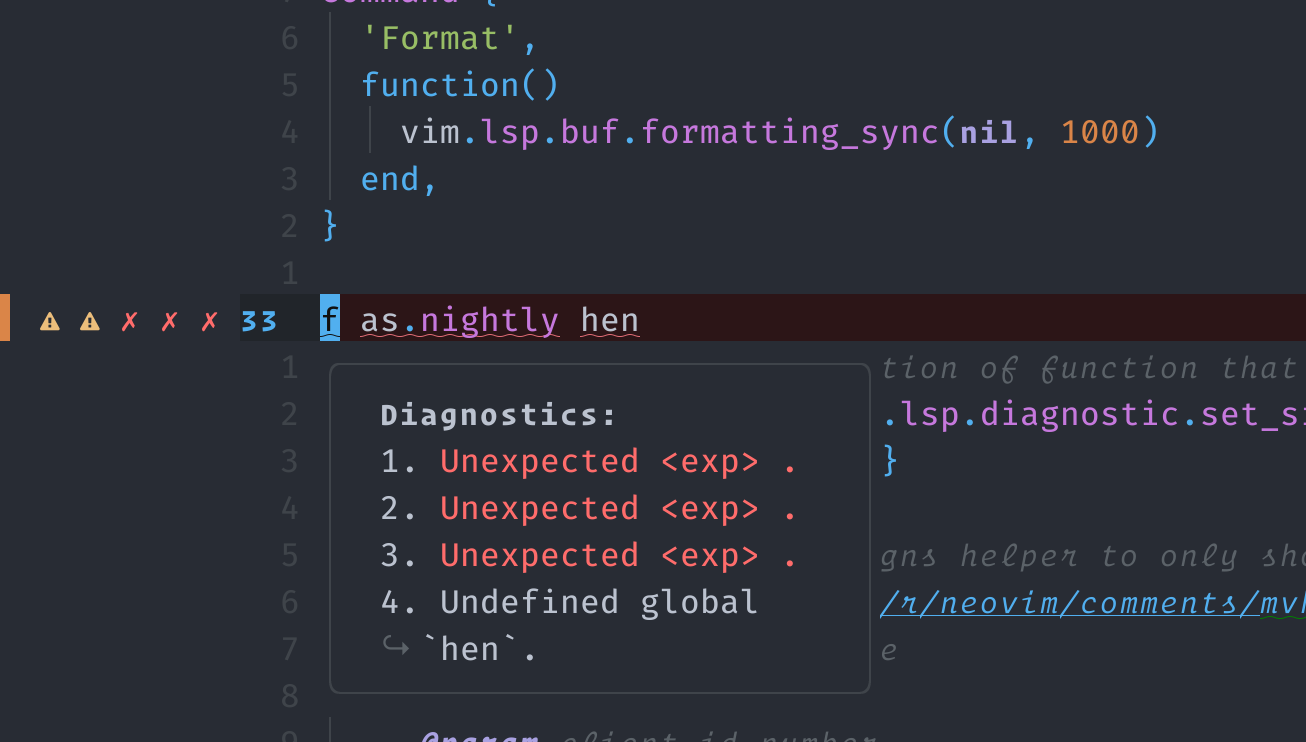Click the underlined misspelled word nightly
Image resolution: width=1306 pixels, height=742 pixels.
(489, 318)
